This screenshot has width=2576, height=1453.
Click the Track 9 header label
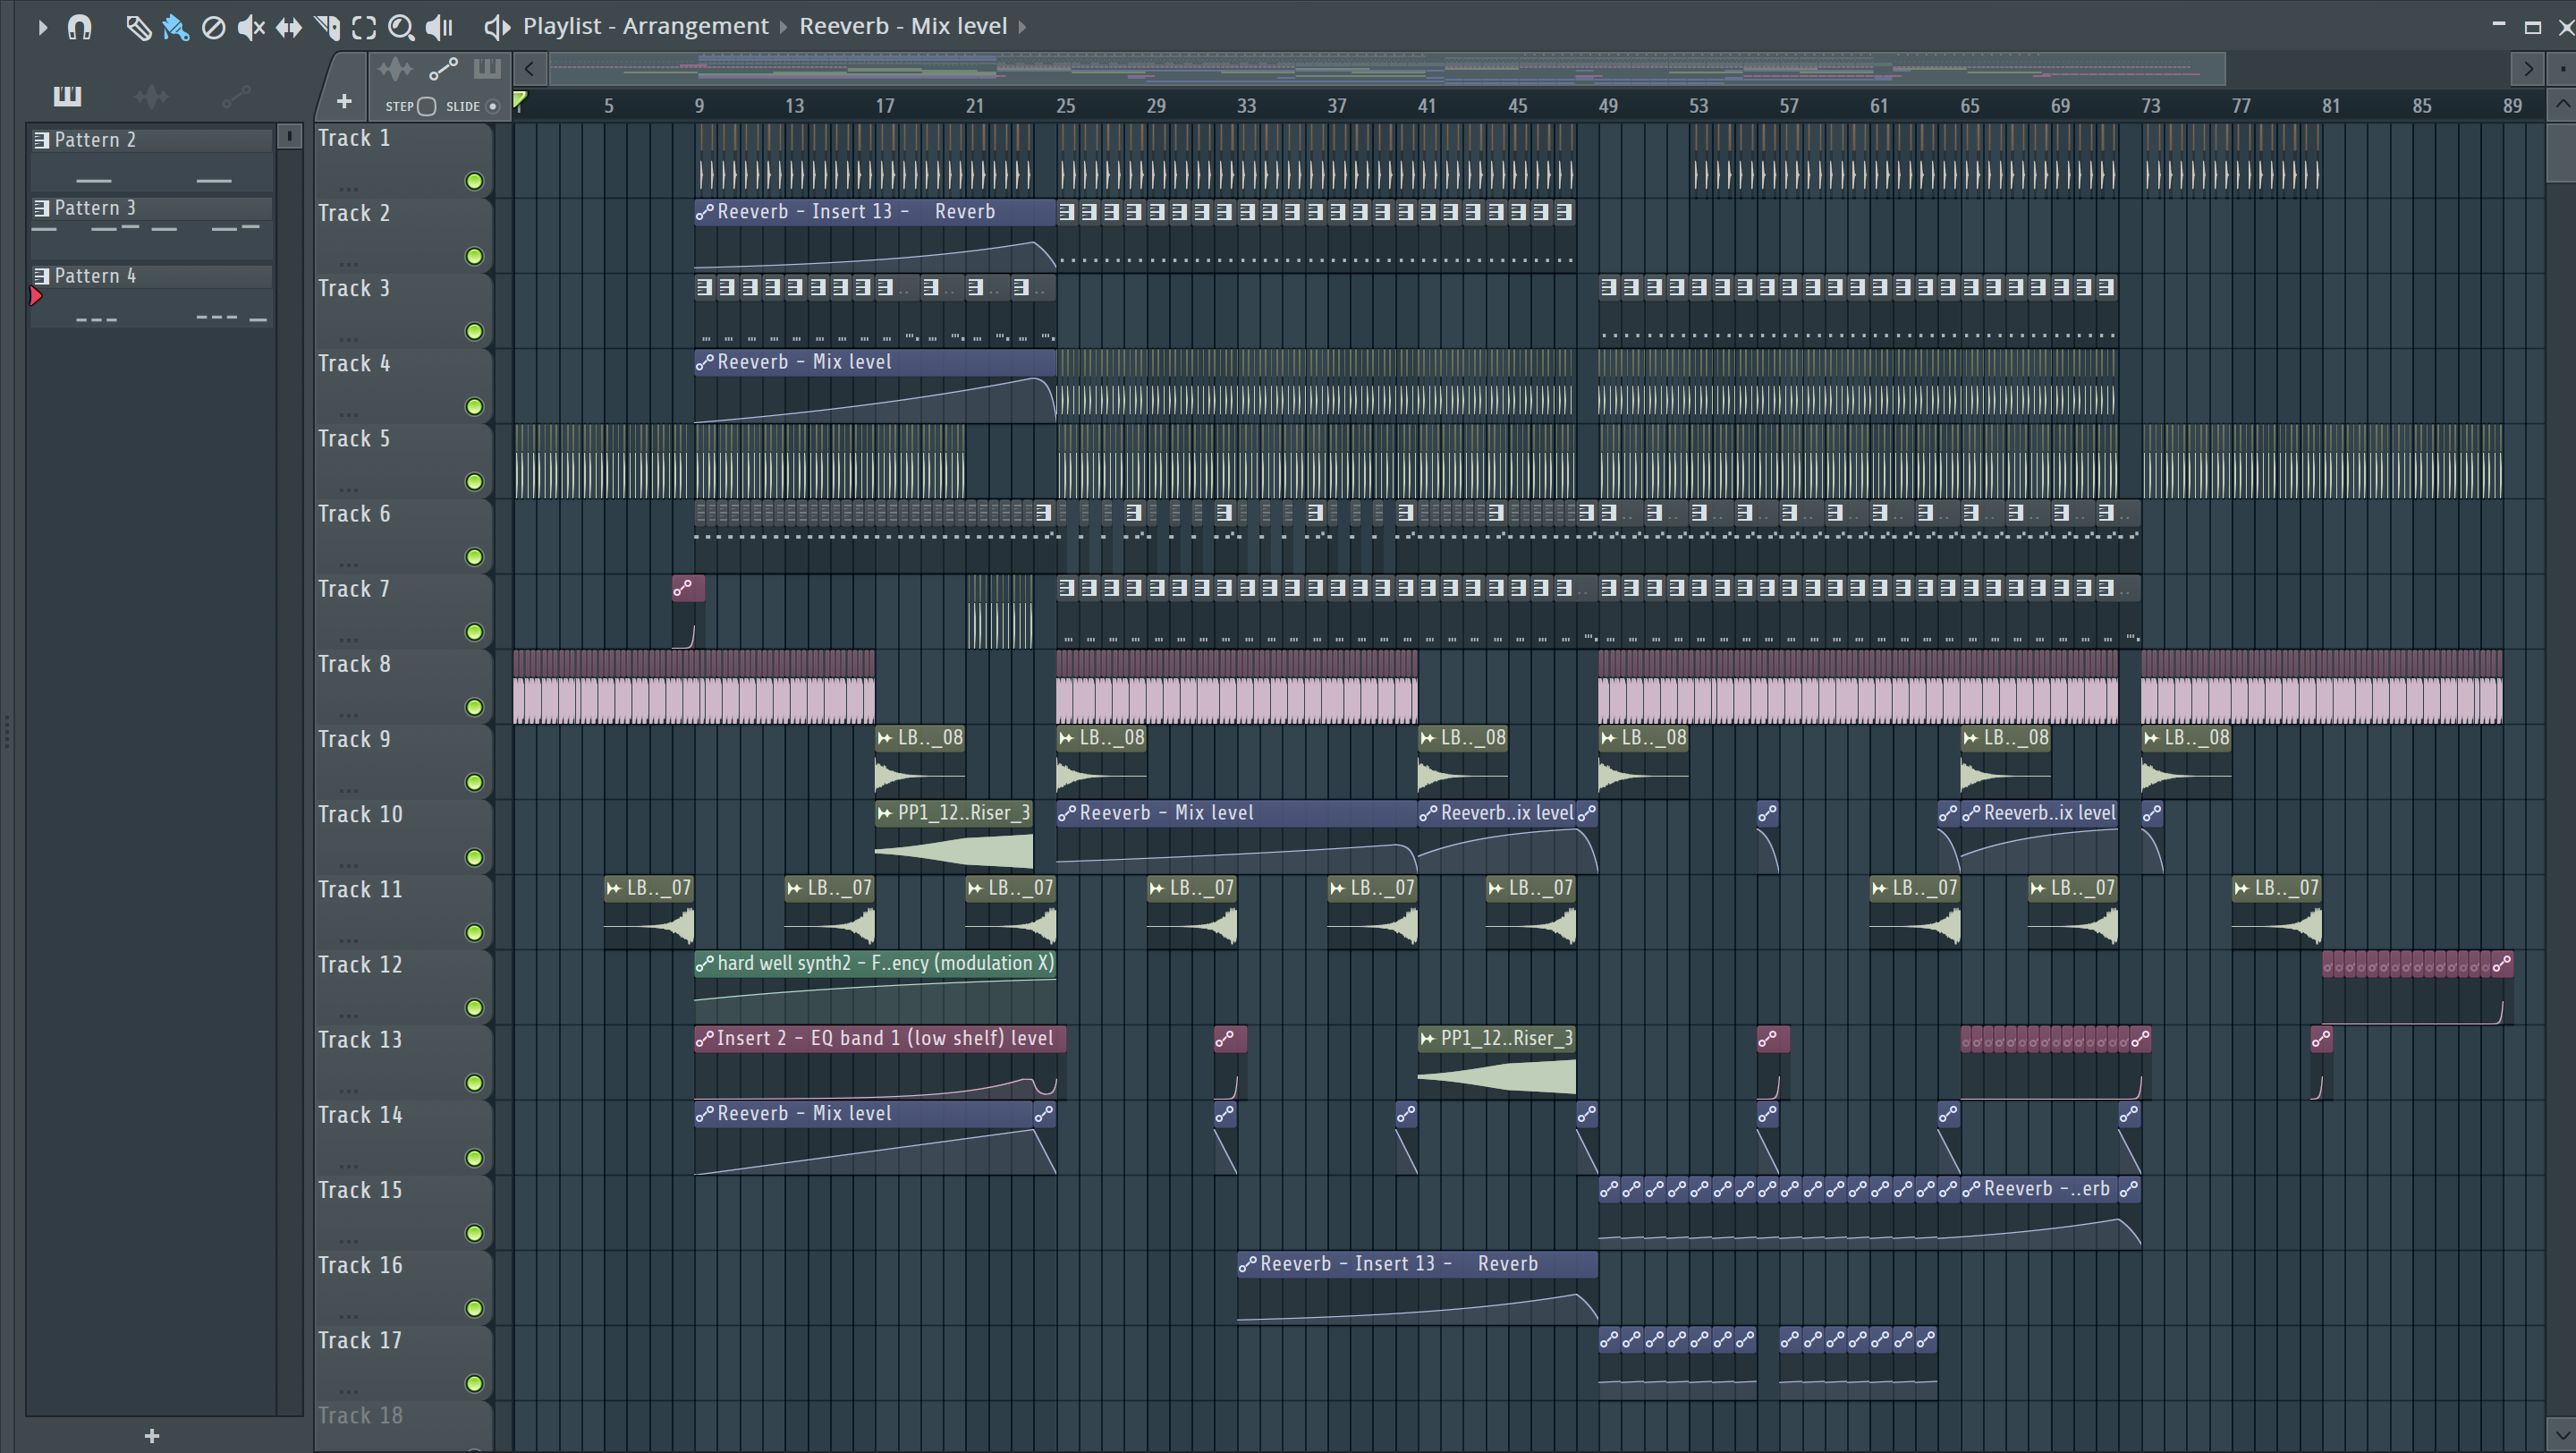point(354,739)
